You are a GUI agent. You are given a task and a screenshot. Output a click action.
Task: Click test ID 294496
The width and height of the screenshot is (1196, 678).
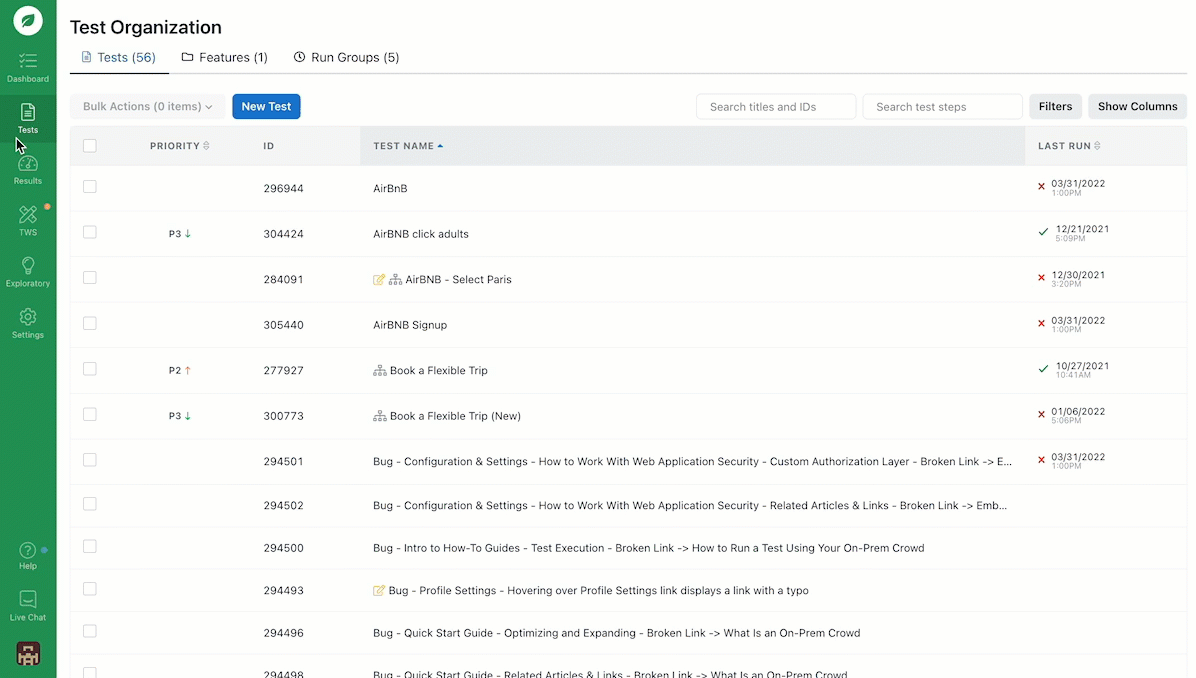(x=284, y=633)
